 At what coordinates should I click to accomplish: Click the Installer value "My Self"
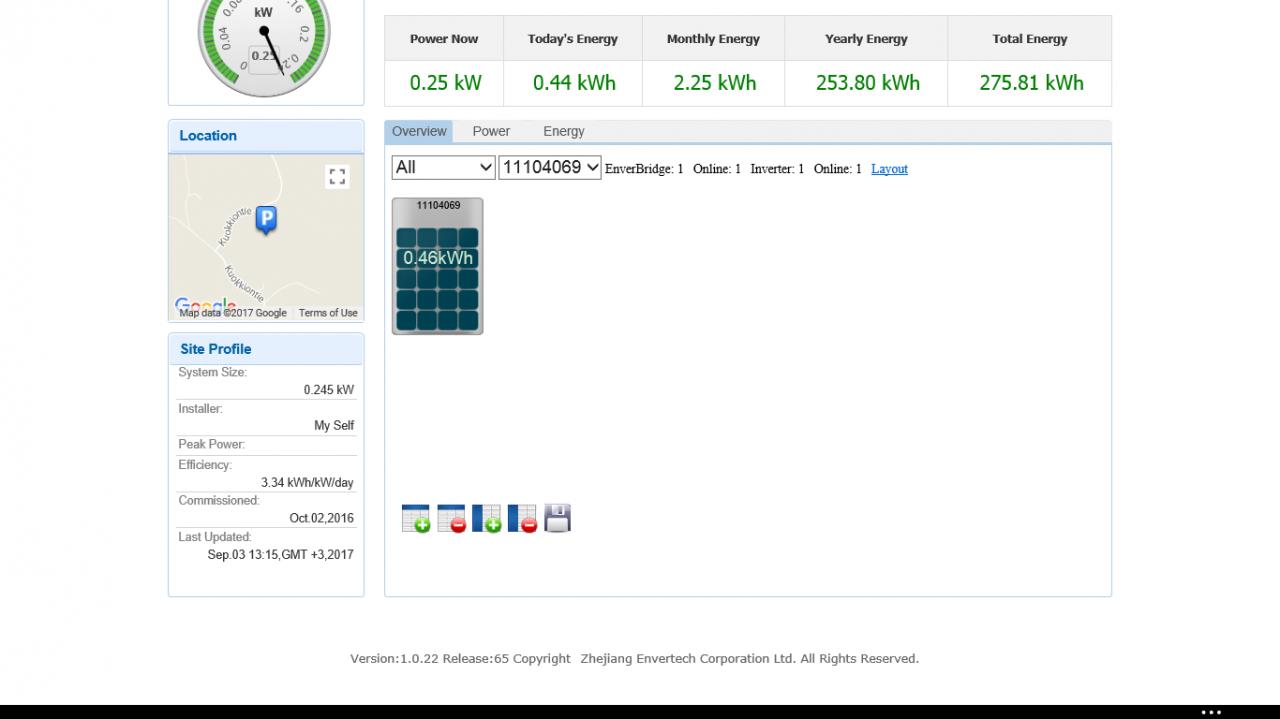tap(334, 426)
